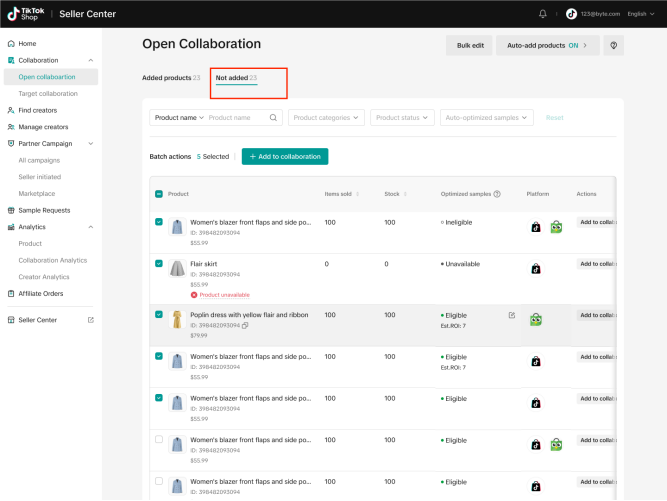Expand the Auto-optimized samples filter

coord(487,117)
